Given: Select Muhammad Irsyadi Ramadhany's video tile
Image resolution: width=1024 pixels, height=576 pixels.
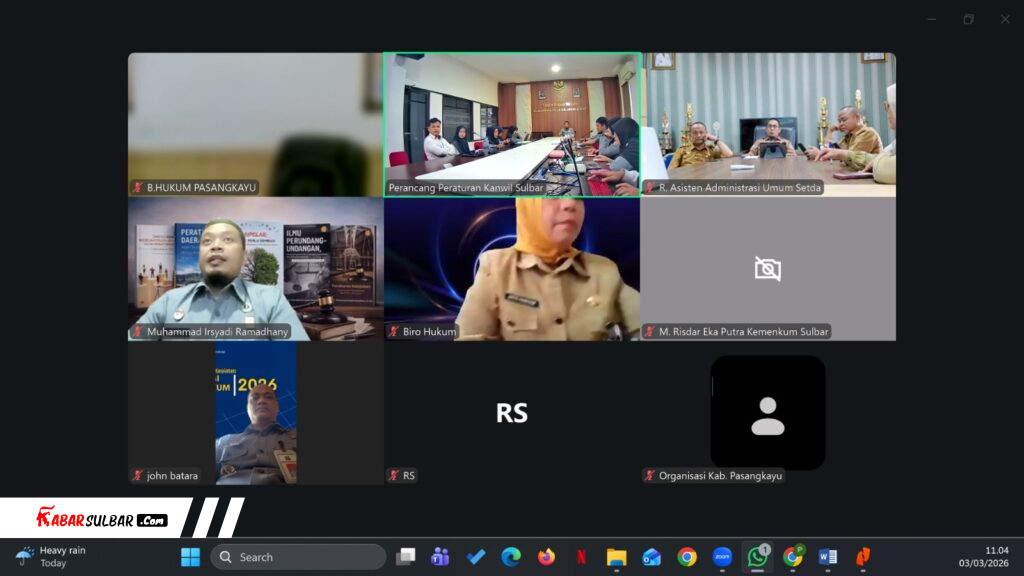Looking at the screenshot, I should click(x=255, y=268).
